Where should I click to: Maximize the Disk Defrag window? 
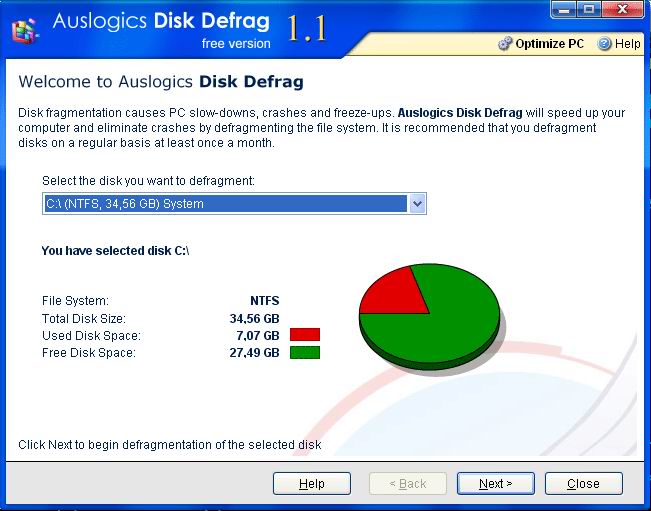(x=589, y=9)
